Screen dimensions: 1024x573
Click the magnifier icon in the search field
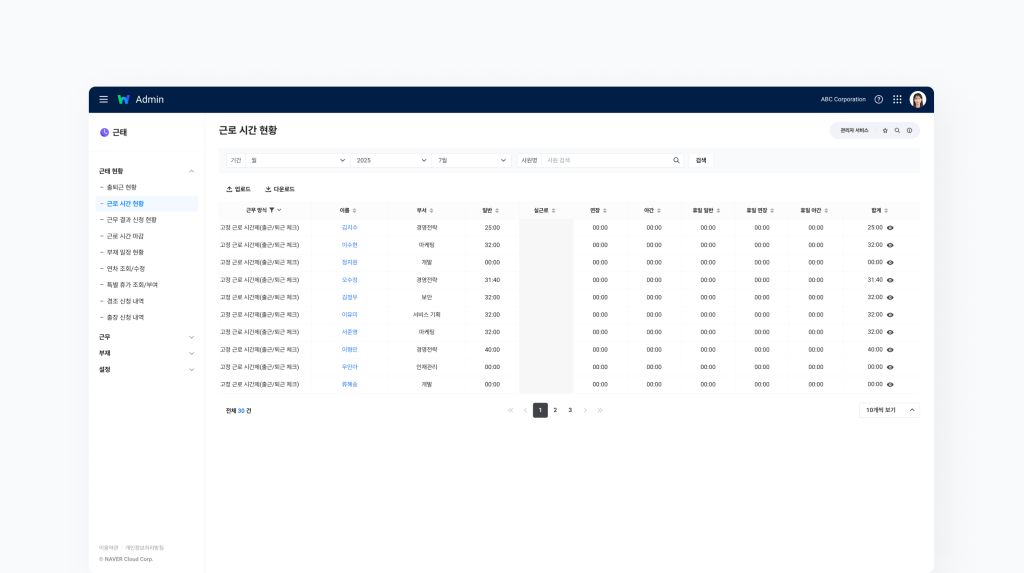pyautogui.click(x=676, y=160)
